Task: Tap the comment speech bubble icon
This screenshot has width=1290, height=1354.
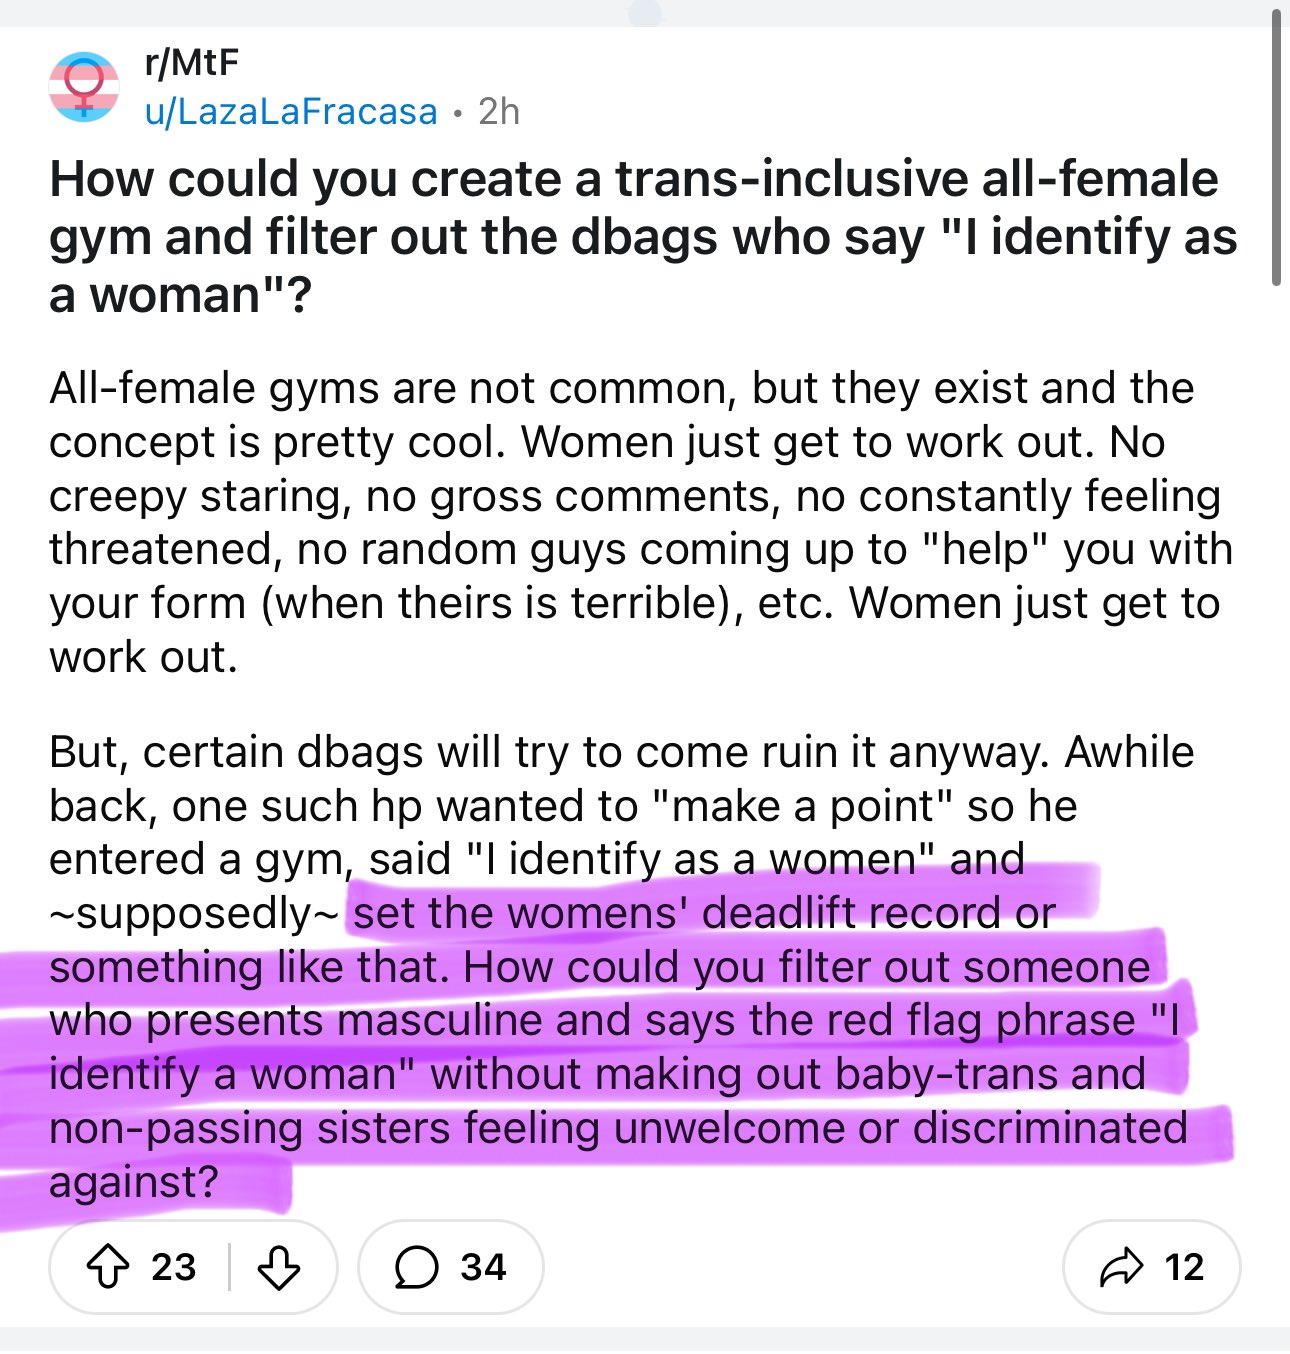Action: [x=416, y=1267]
